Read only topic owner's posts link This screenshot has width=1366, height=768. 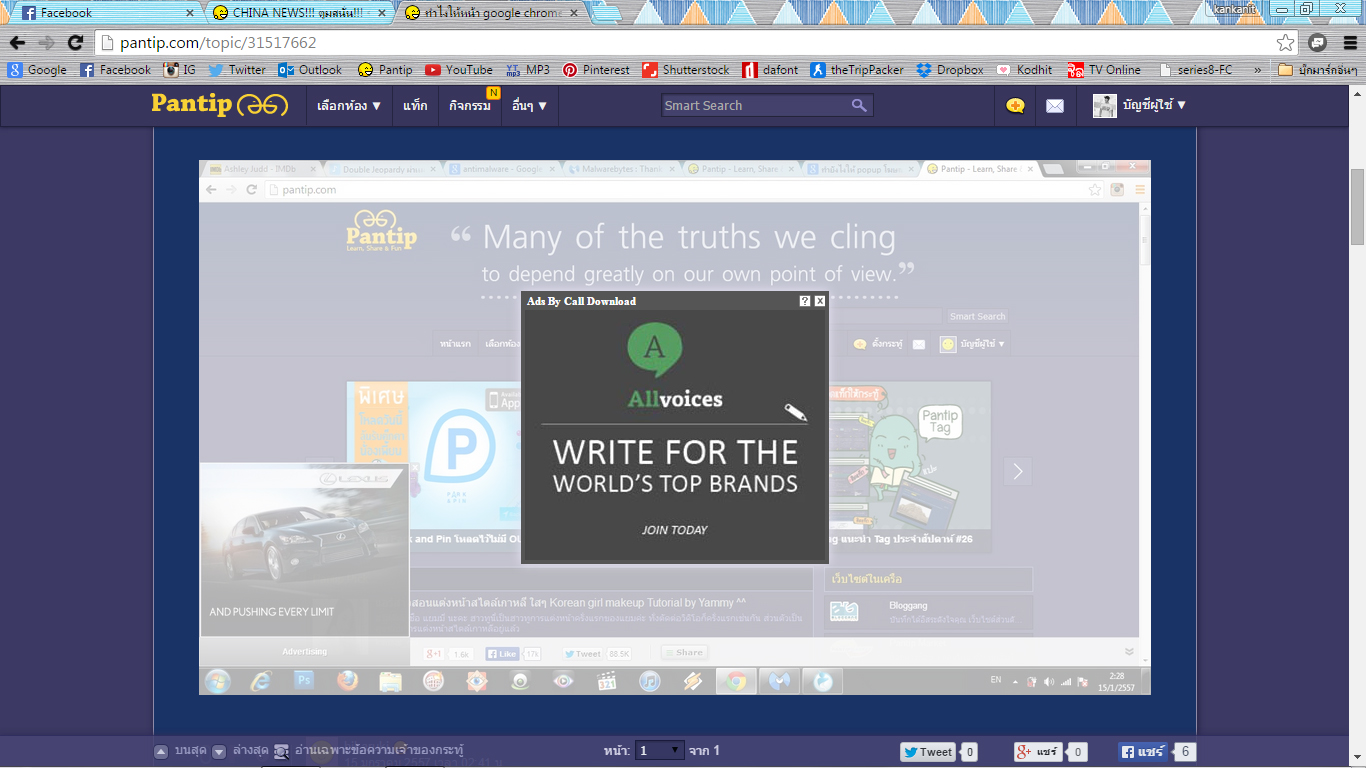(368, 751)
